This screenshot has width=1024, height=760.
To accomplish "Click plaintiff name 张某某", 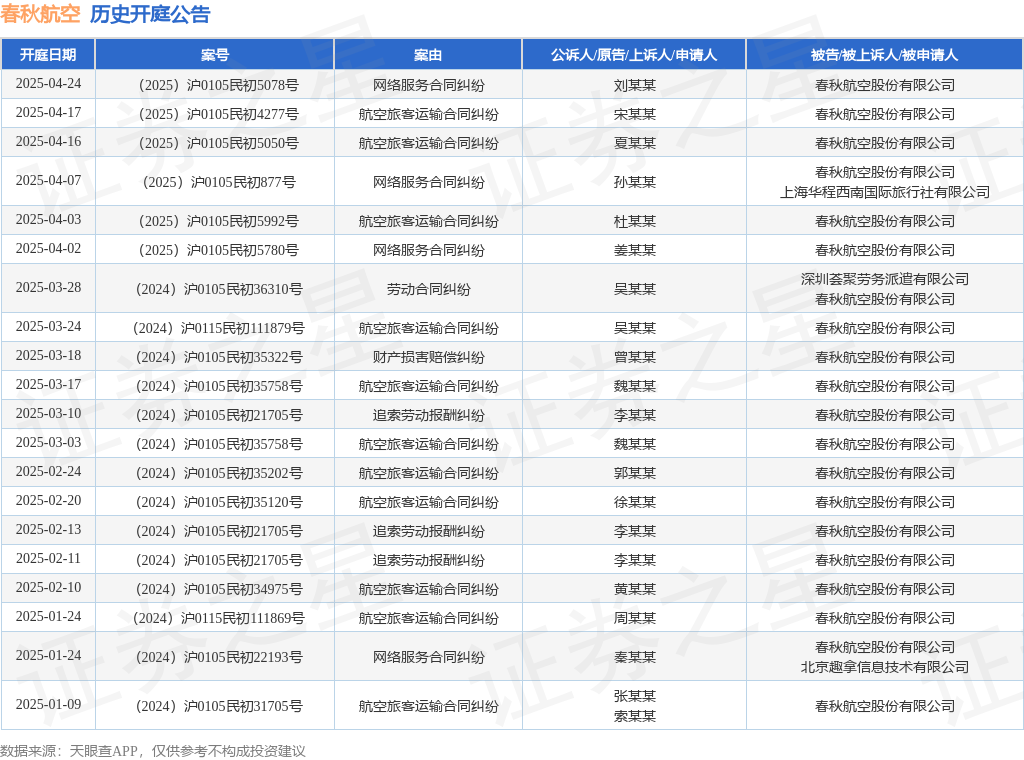I will (634, 696).
